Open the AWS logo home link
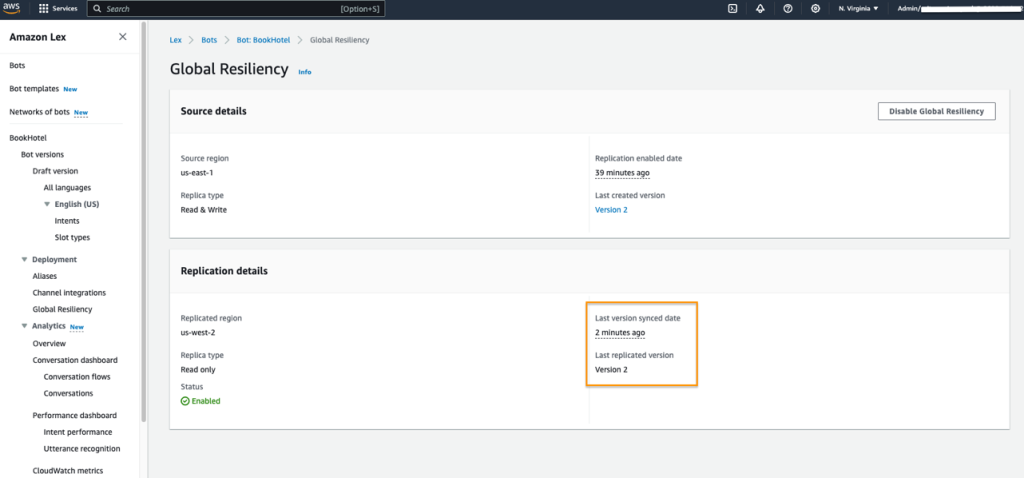Screen dimensions: 1024x478 [12, 8]
